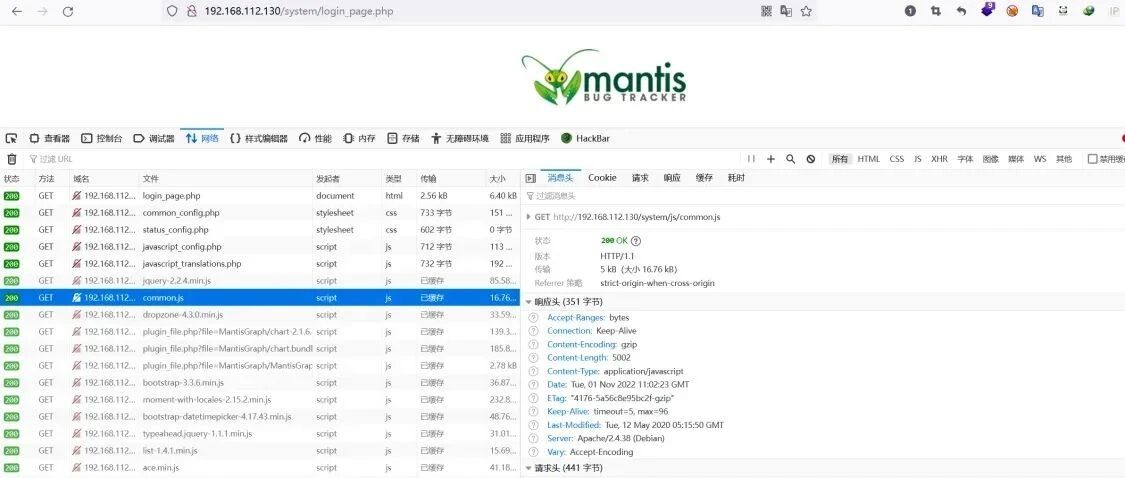
Task: Open the Console (控制台) tab
Action: tap(102, 139)
